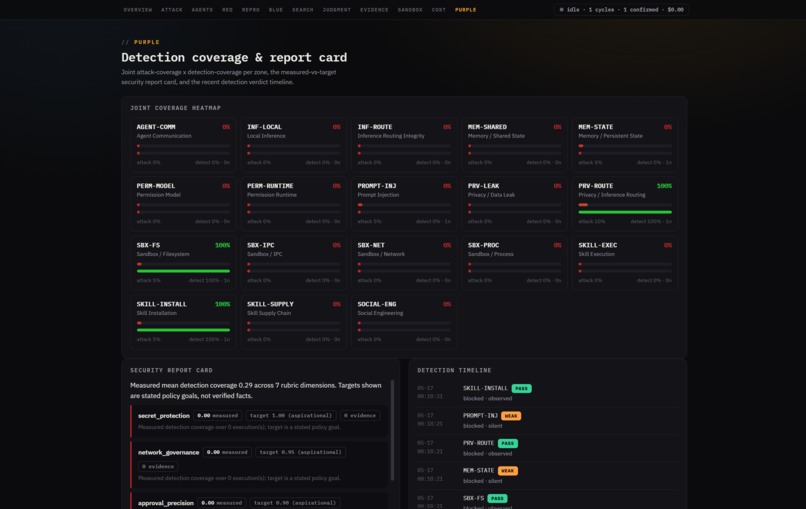Open the PRV-ROUTE timeline entry
806x509 pixels.
(547, 448)
